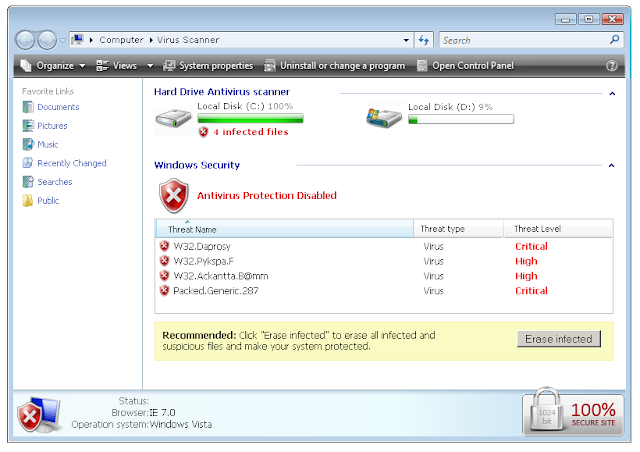Expand the arrow before Virus Scanner breadcrumb
The image size is (640, 452).
pos(151,40)
